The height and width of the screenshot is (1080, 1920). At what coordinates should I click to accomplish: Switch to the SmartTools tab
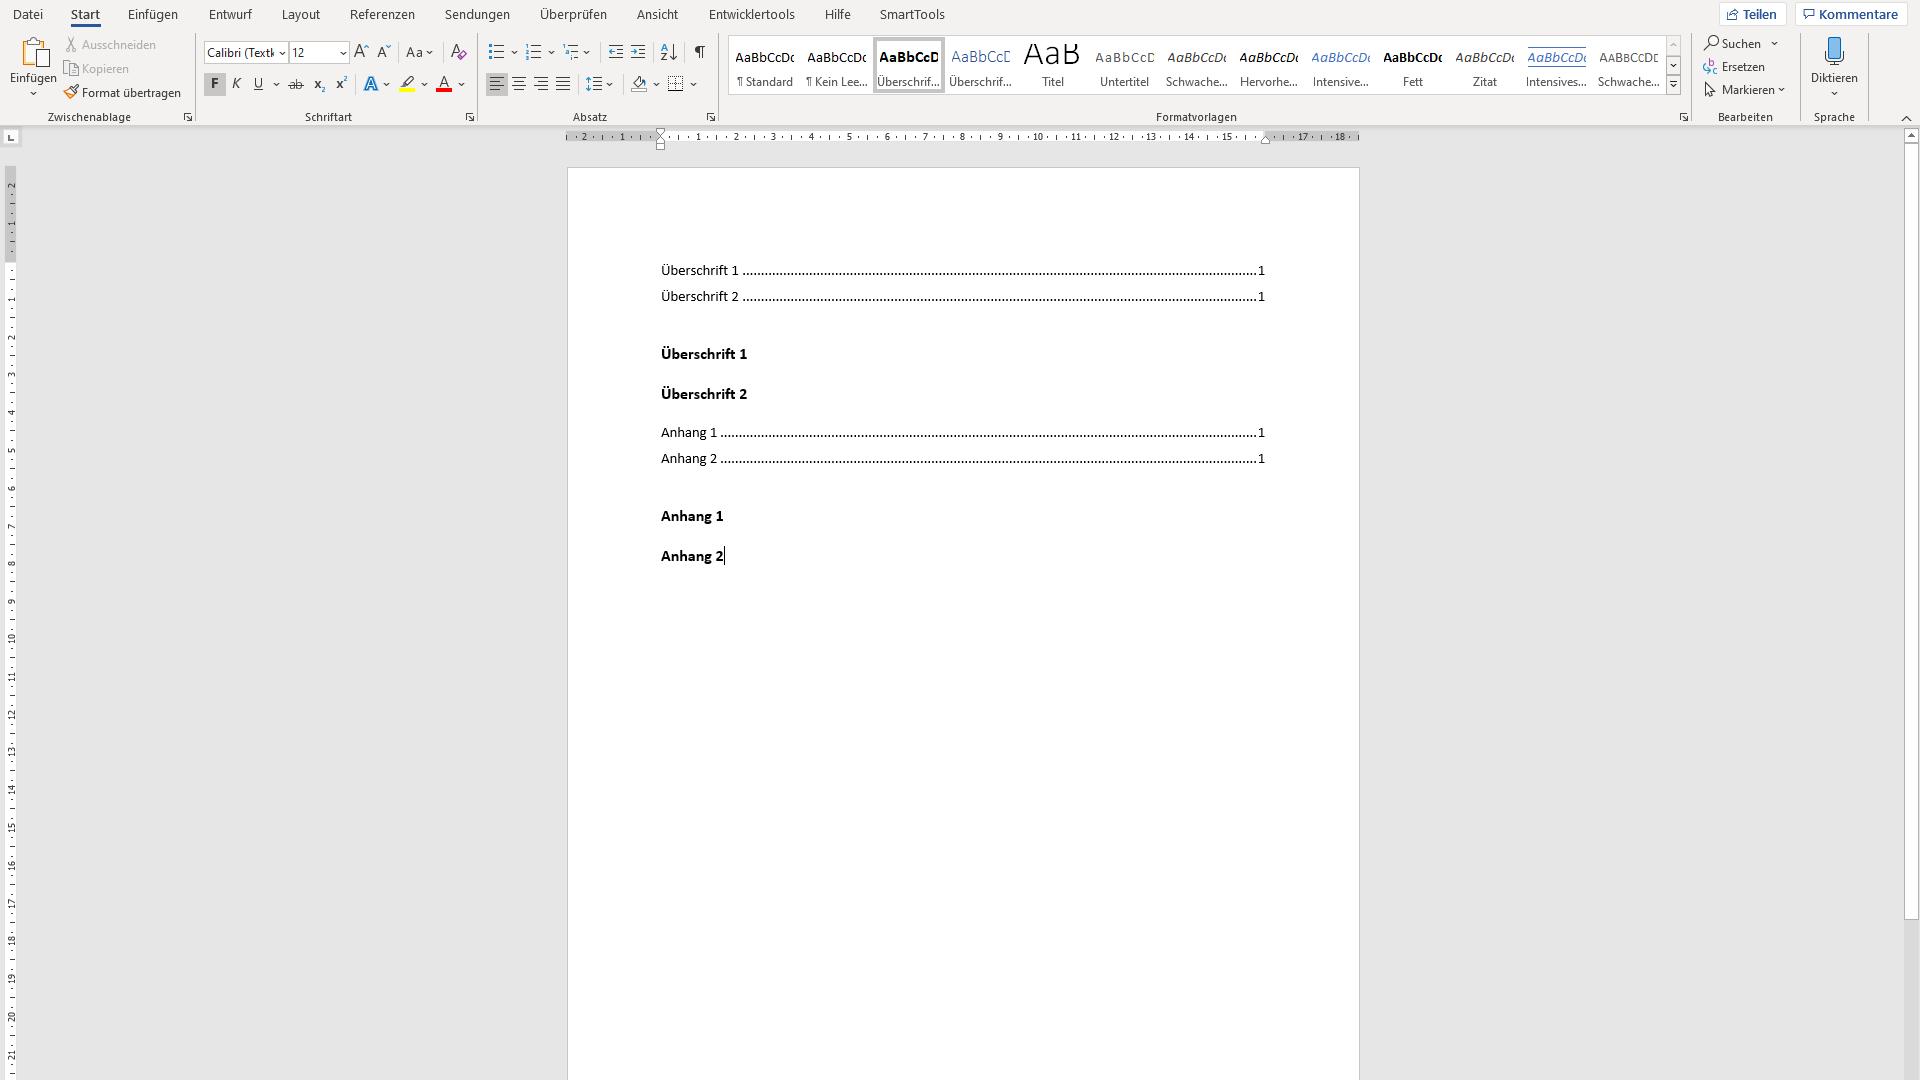pos(912,14)
